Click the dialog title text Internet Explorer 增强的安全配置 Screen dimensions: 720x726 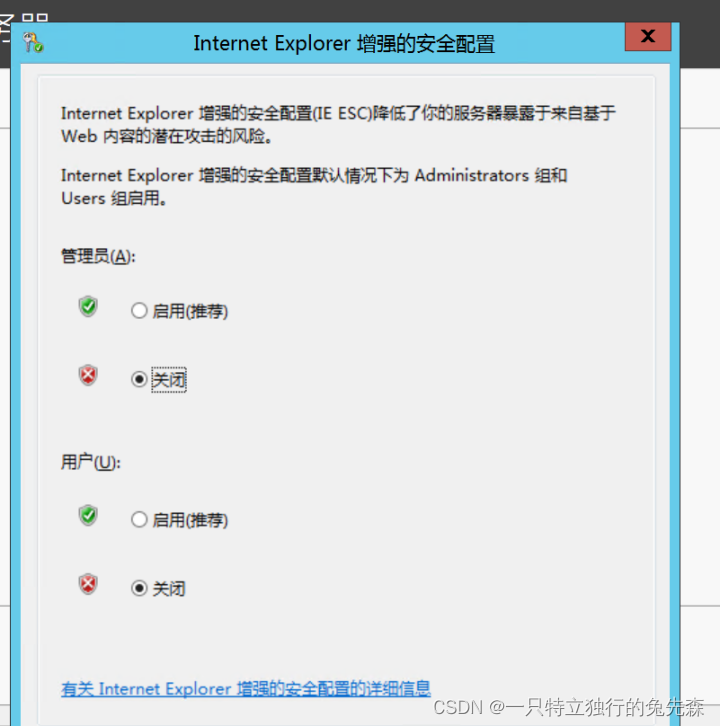pos(344,44)
